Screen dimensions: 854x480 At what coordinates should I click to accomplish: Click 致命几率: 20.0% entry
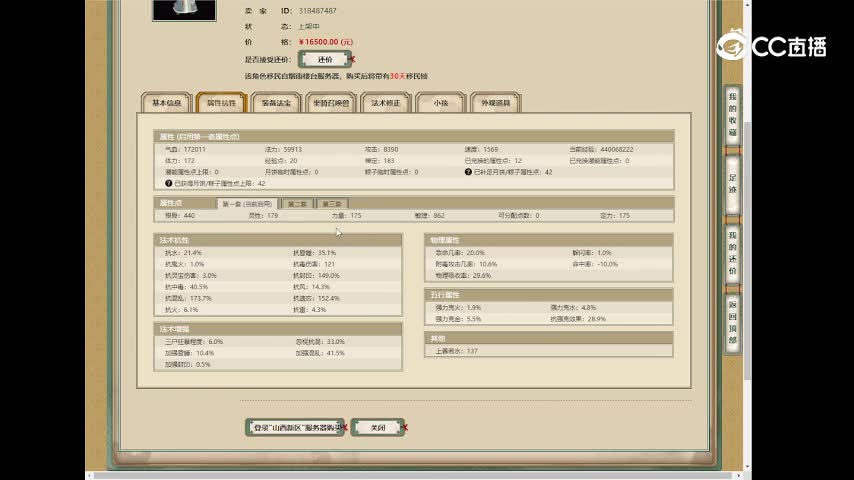[460, 253]
